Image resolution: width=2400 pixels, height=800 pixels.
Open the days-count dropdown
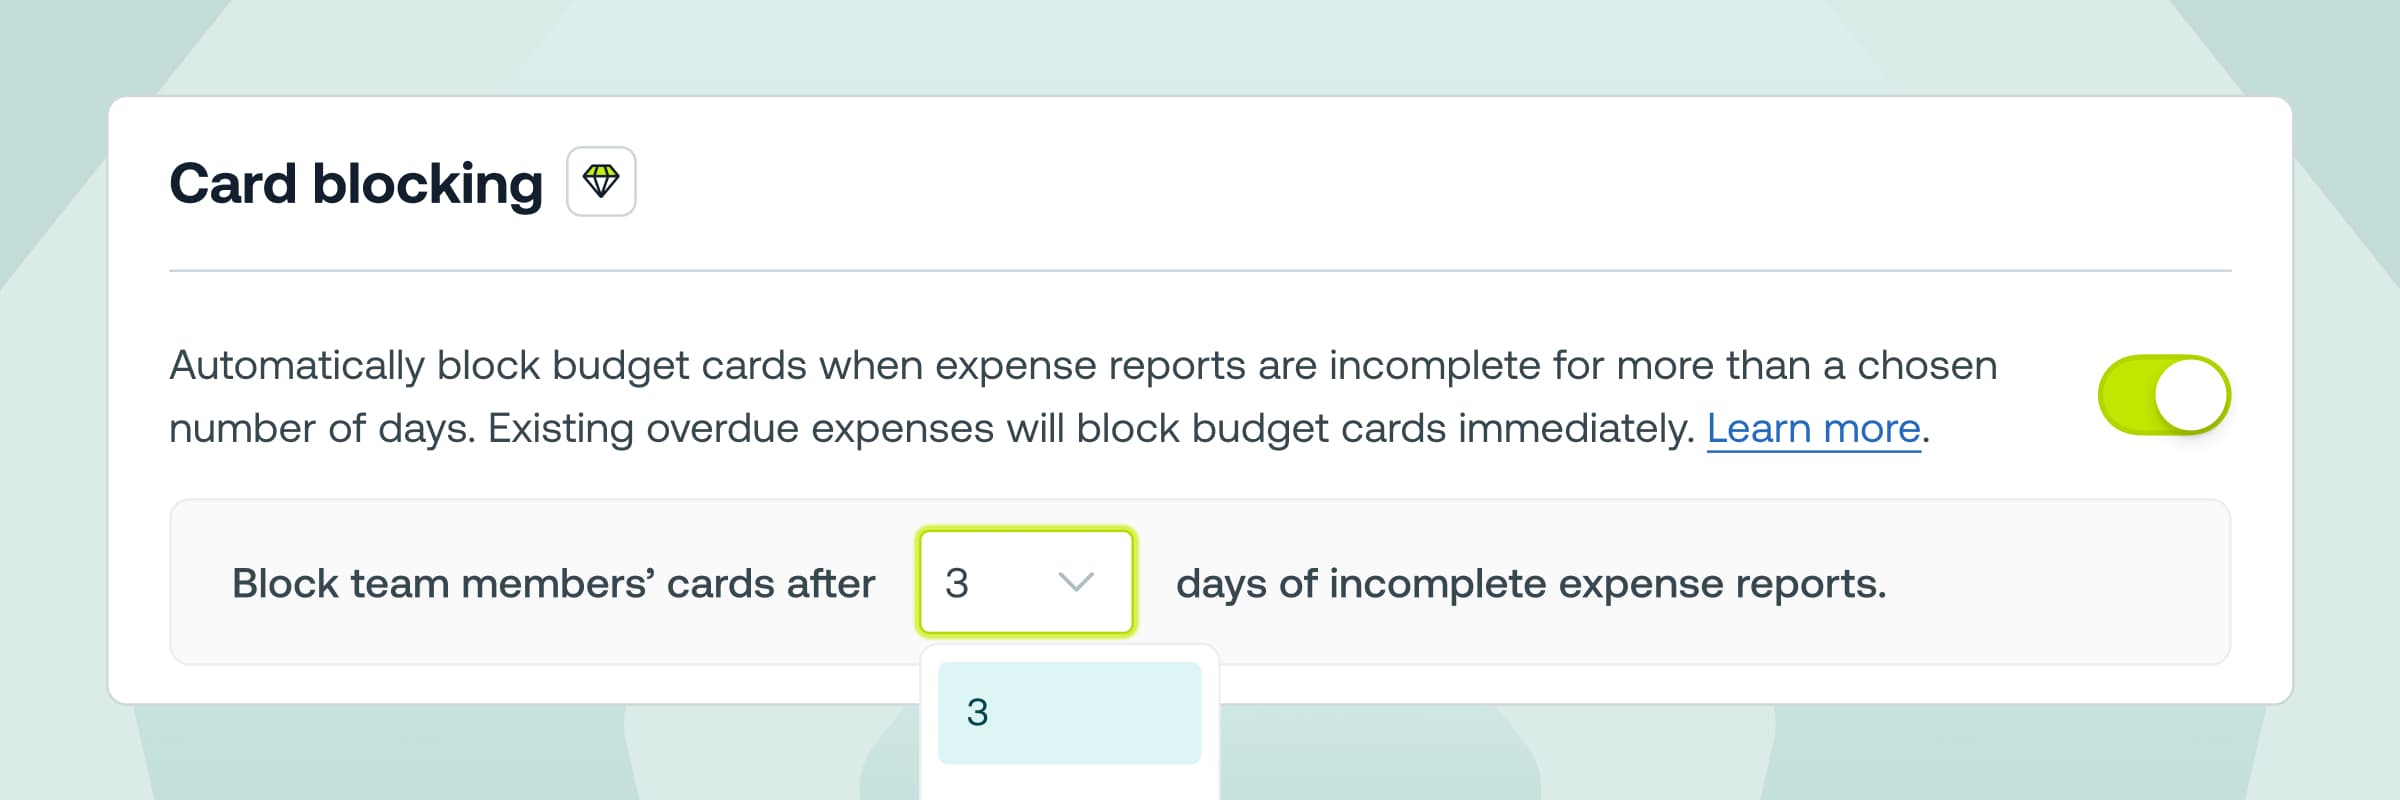pos(1025,582)
